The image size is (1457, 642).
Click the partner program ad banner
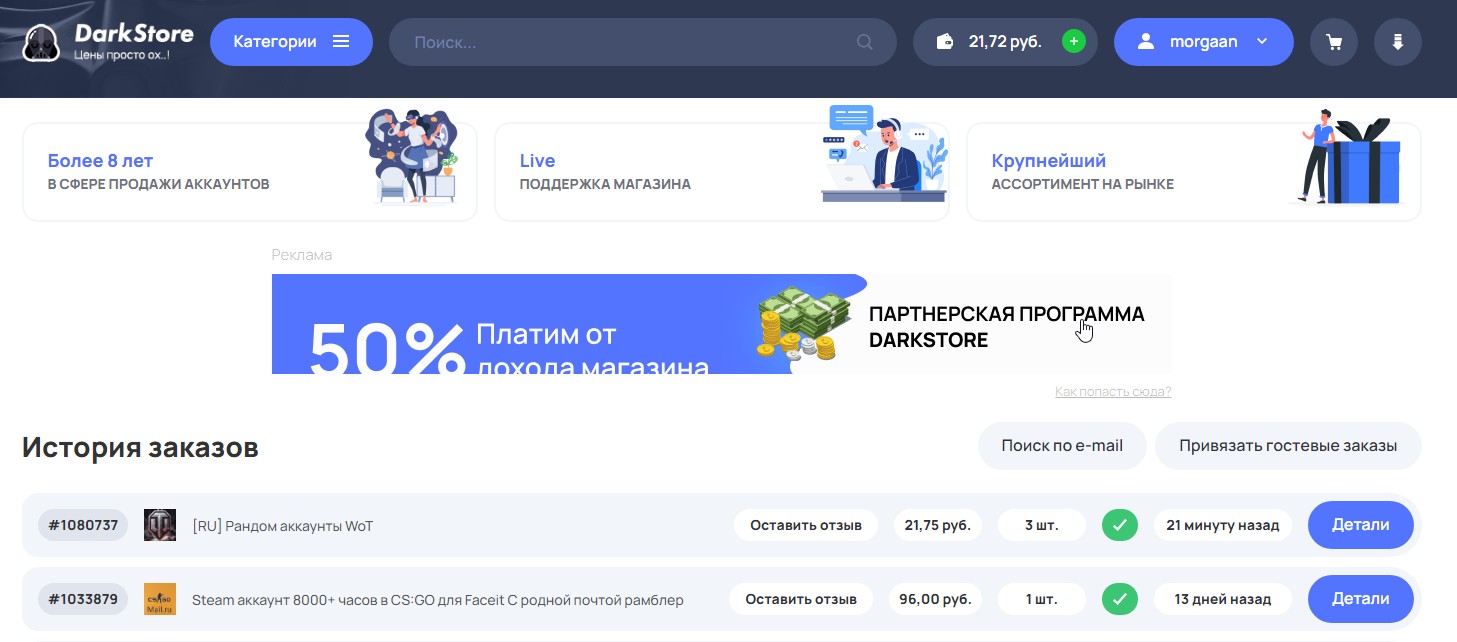pyautogui.click(x=721, y=324)
